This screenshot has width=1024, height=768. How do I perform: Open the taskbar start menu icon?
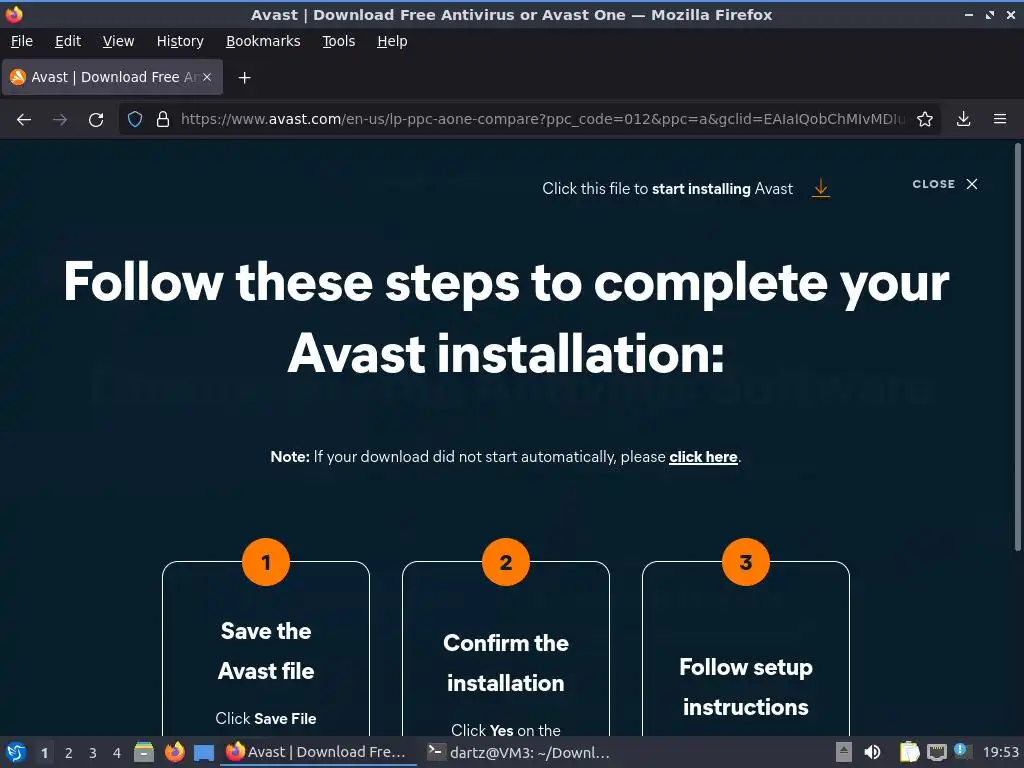pos(16,752)
